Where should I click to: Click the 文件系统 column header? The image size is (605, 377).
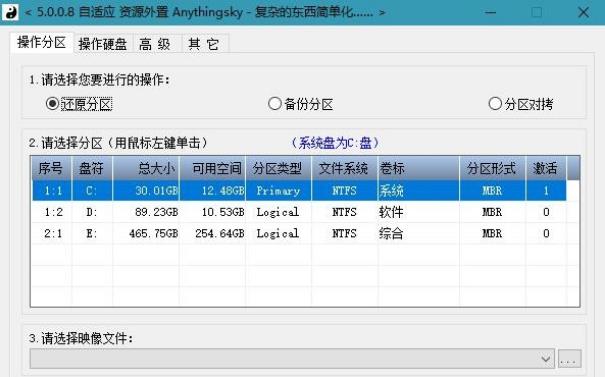pyautogui.click(x=345, y=168)
